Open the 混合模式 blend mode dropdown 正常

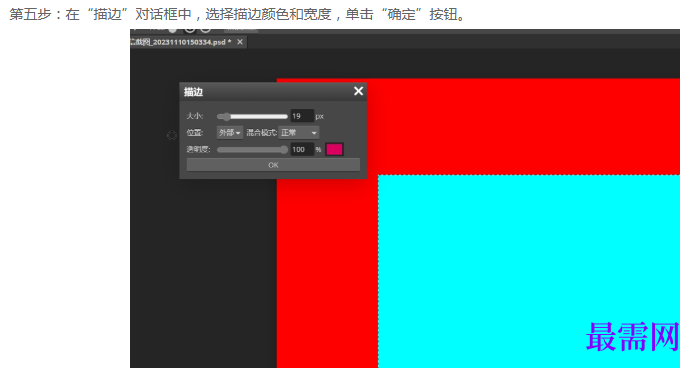(299, 133)
